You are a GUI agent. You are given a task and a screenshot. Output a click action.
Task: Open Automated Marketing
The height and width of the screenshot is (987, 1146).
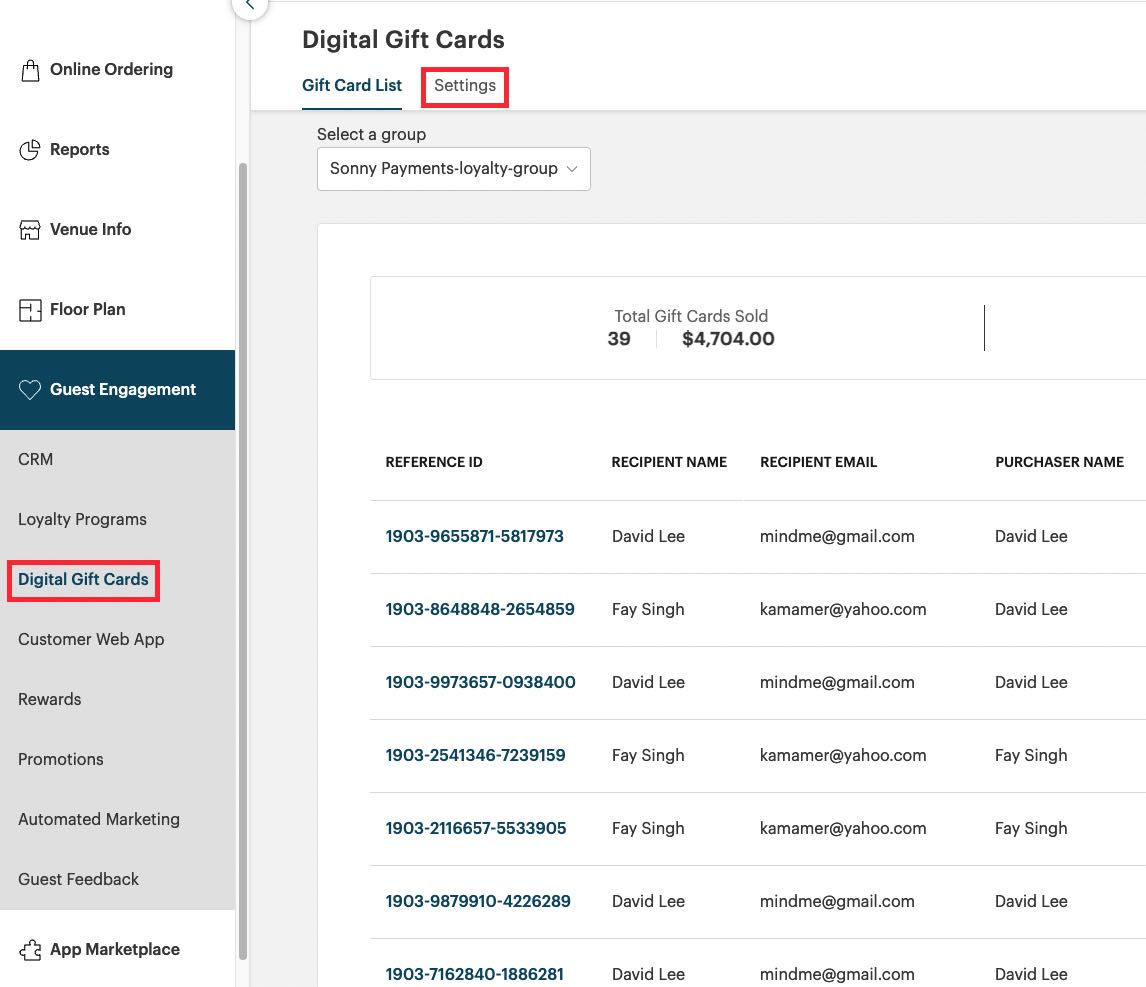(x=98, y=819)
